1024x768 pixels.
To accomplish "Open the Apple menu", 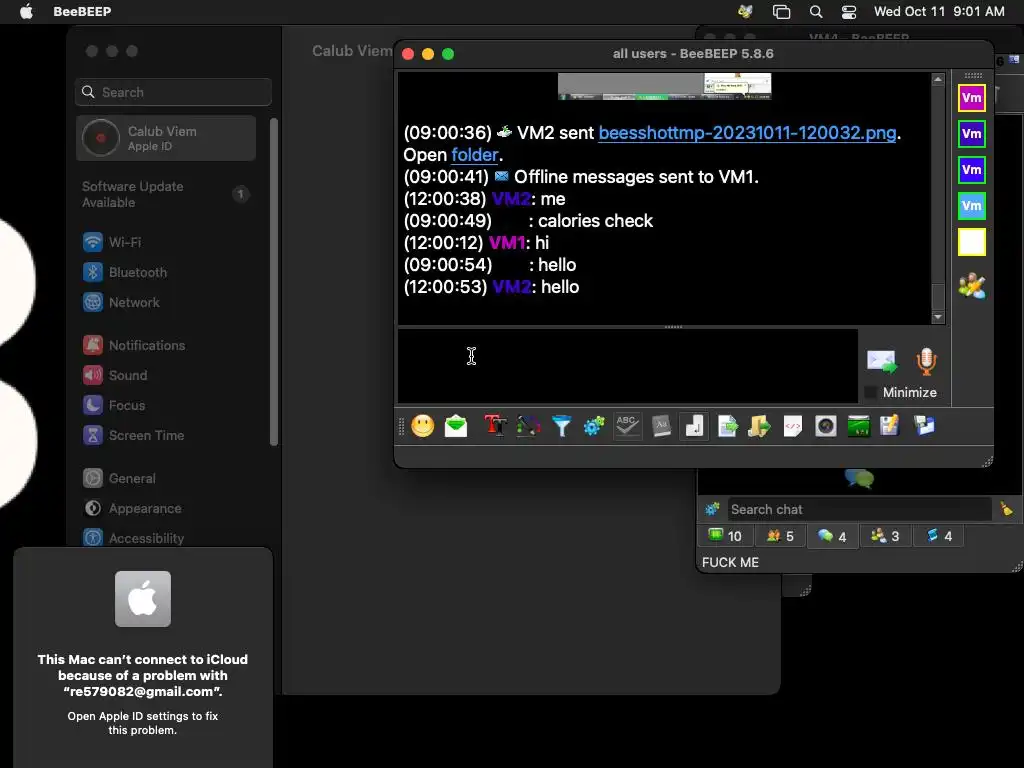I will click(26, 12).
